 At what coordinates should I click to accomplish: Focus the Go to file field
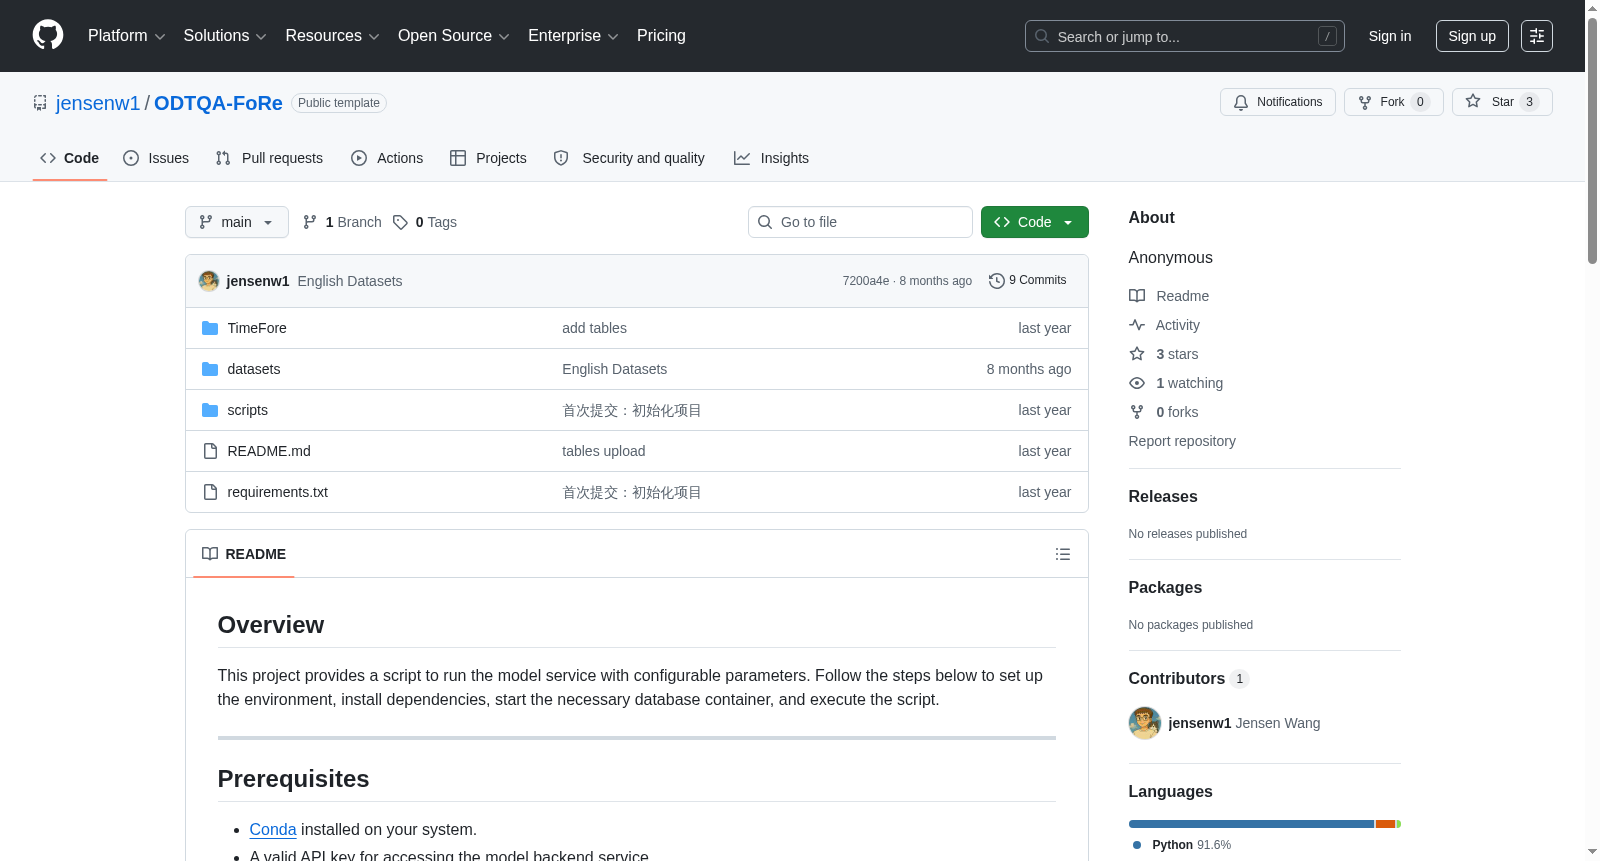(x=860, y=222)
